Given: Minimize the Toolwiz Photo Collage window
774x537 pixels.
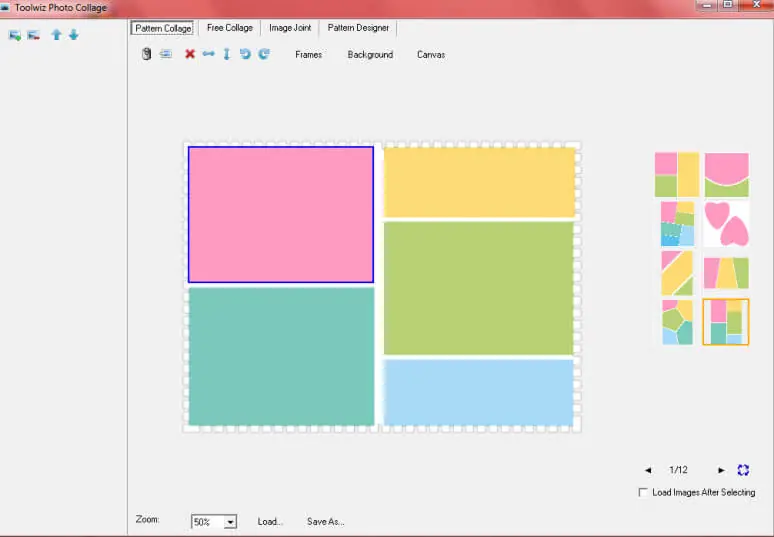Looking at the screenshot, I should click(x=707, y=5).
